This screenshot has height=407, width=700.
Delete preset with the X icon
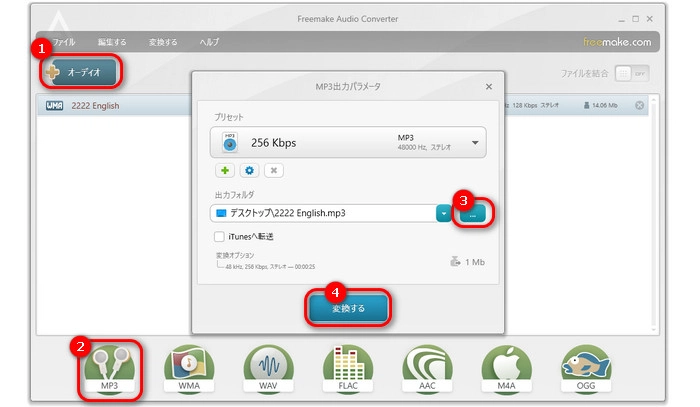[x=274, y=171]
